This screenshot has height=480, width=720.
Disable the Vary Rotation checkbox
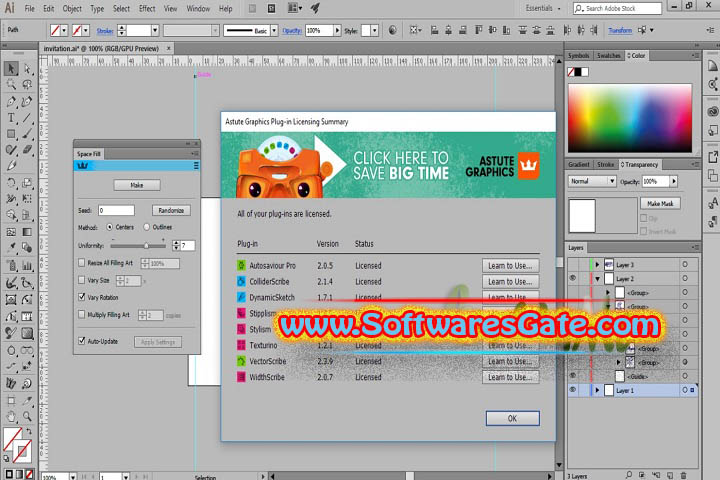click(82, 297)
